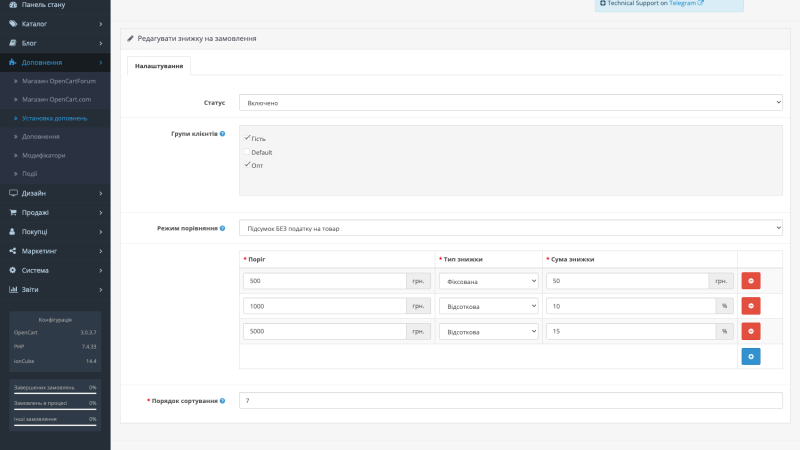Open the Режим порівняння dropdown
The image size is (800, 450).
tap(511, 228)
